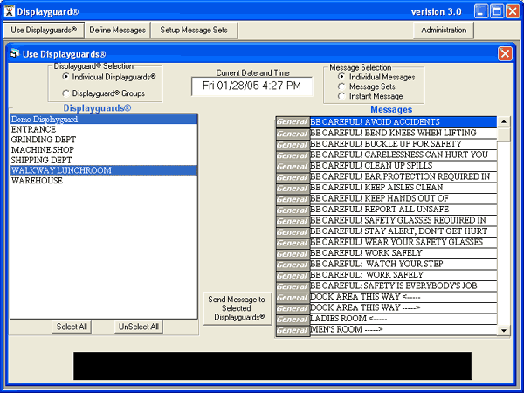Select message LADIES ROOM
Viewport: 524px width, 393px height.
(403, 318)
